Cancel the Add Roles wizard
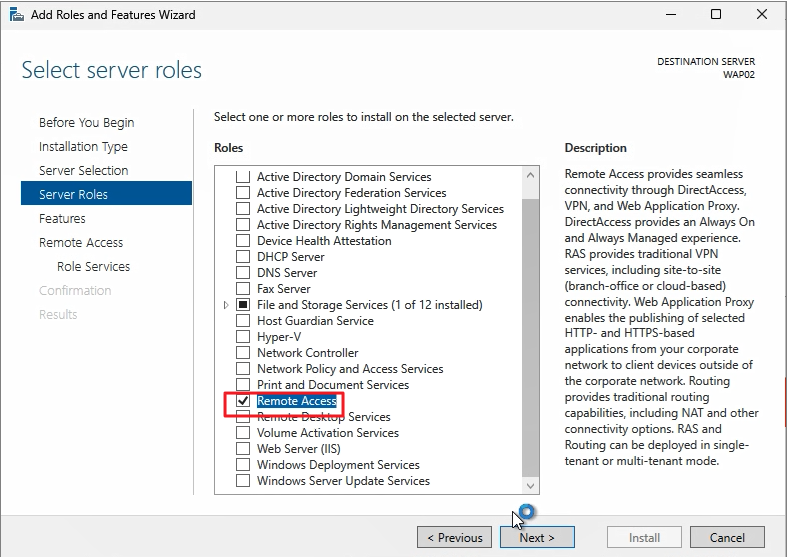Screen dimensions: 787x557 (727, 537)
